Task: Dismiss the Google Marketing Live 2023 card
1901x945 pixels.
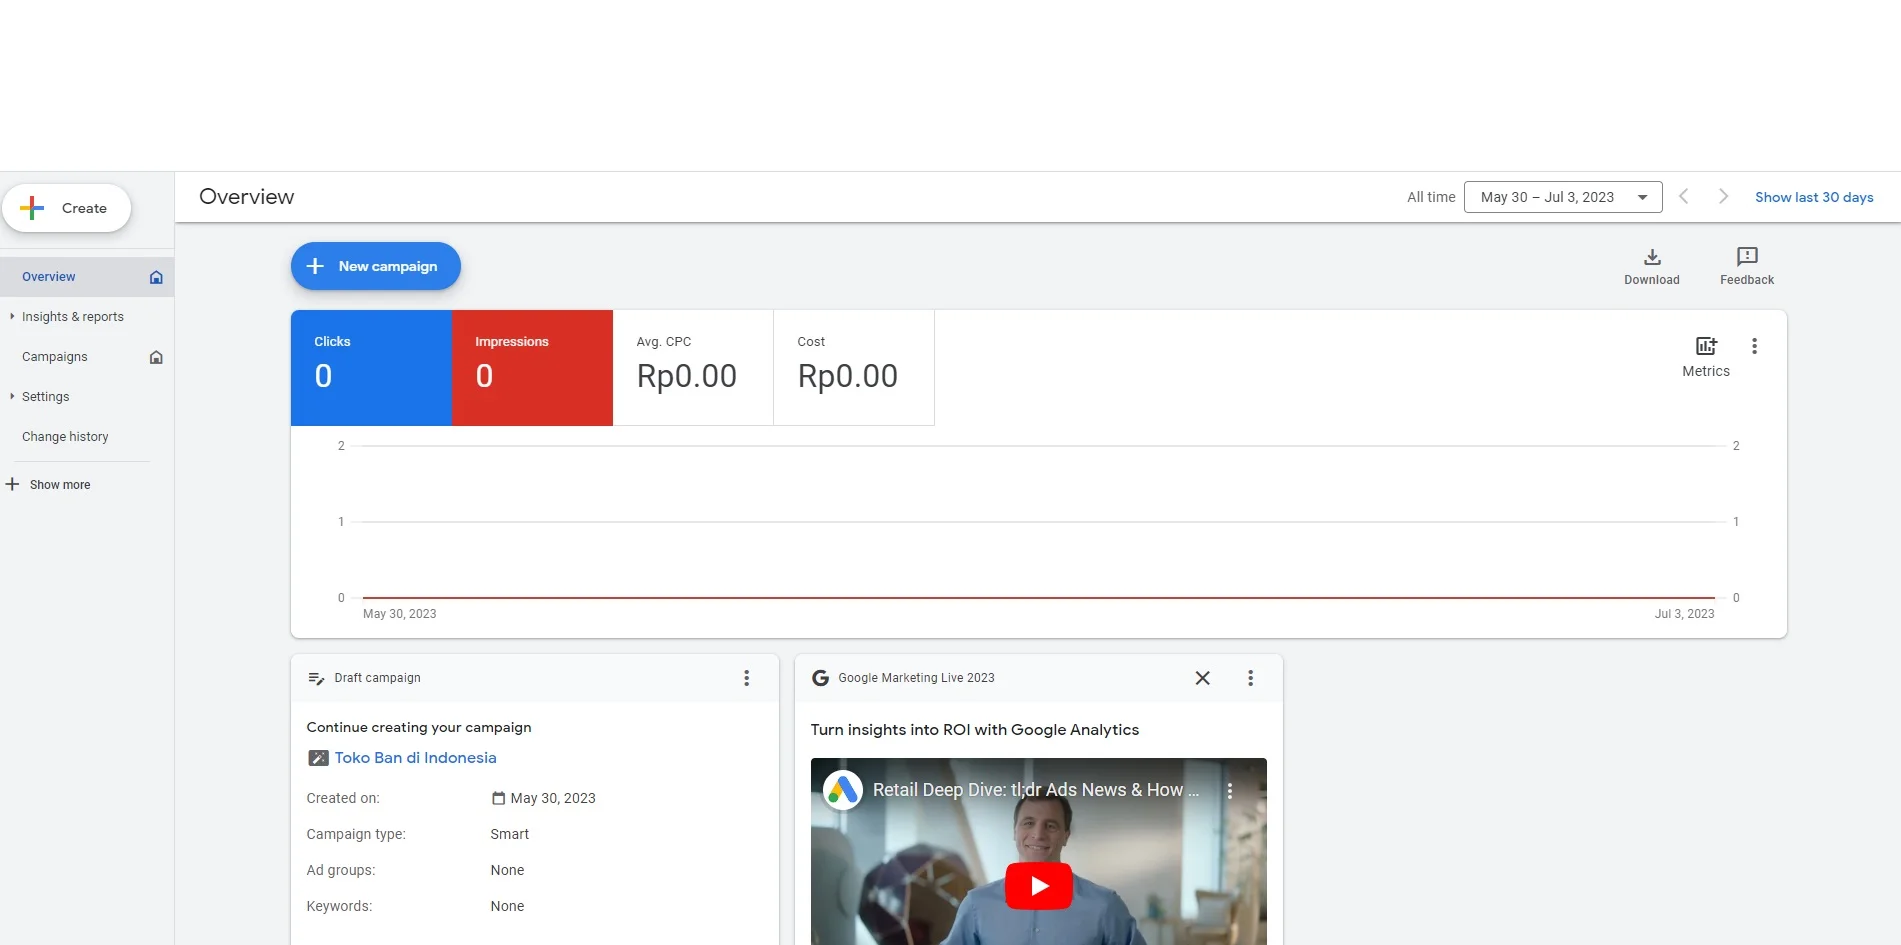Action: pyautogui.click(x=1202, y=678)
